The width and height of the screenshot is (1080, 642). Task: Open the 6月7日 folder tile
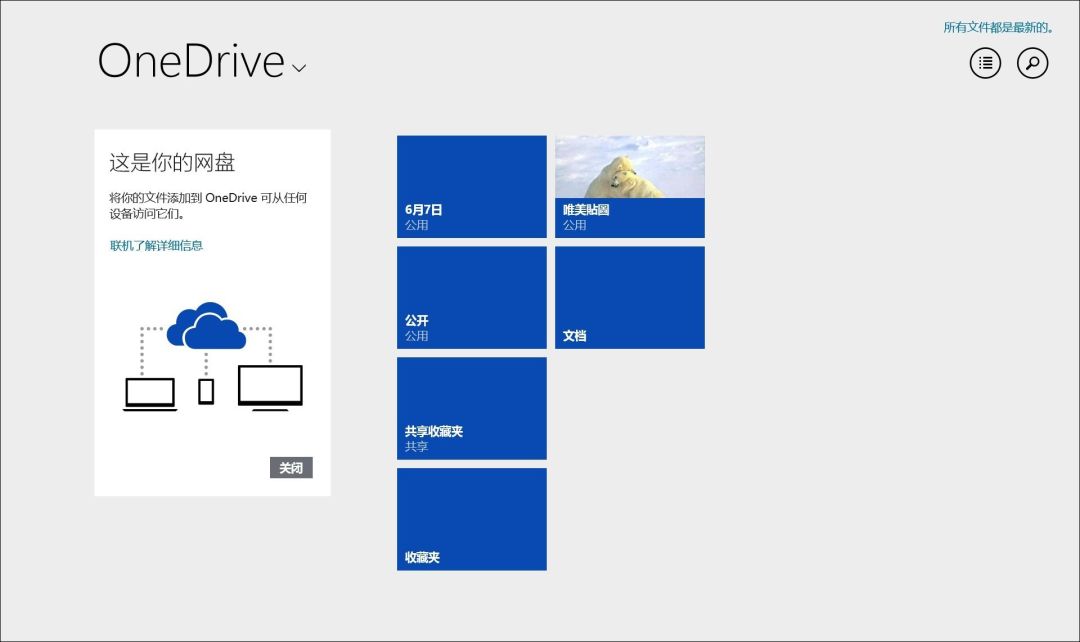[472, 187]
